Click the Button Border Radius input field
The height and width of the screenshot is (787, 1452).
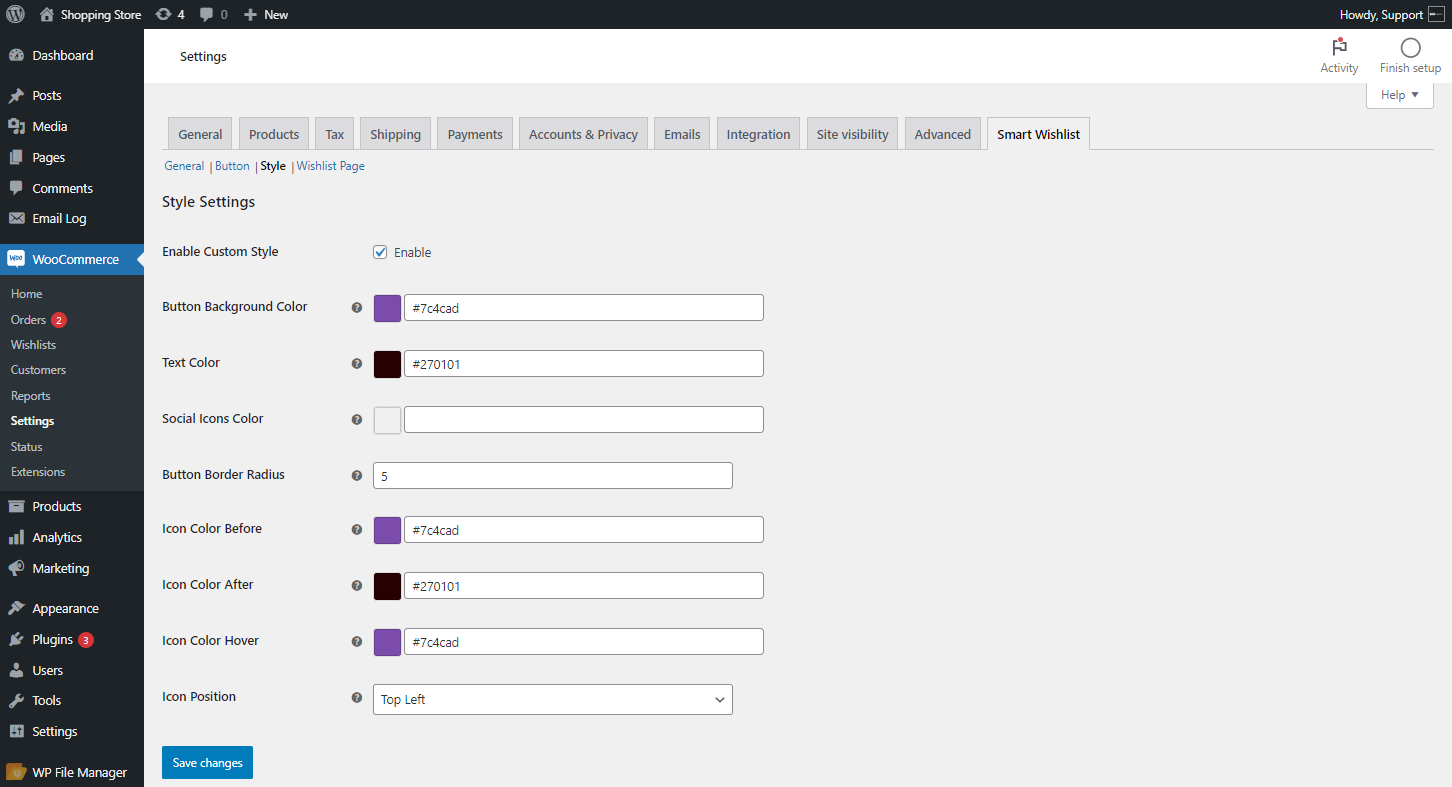[x=553, y=476]
